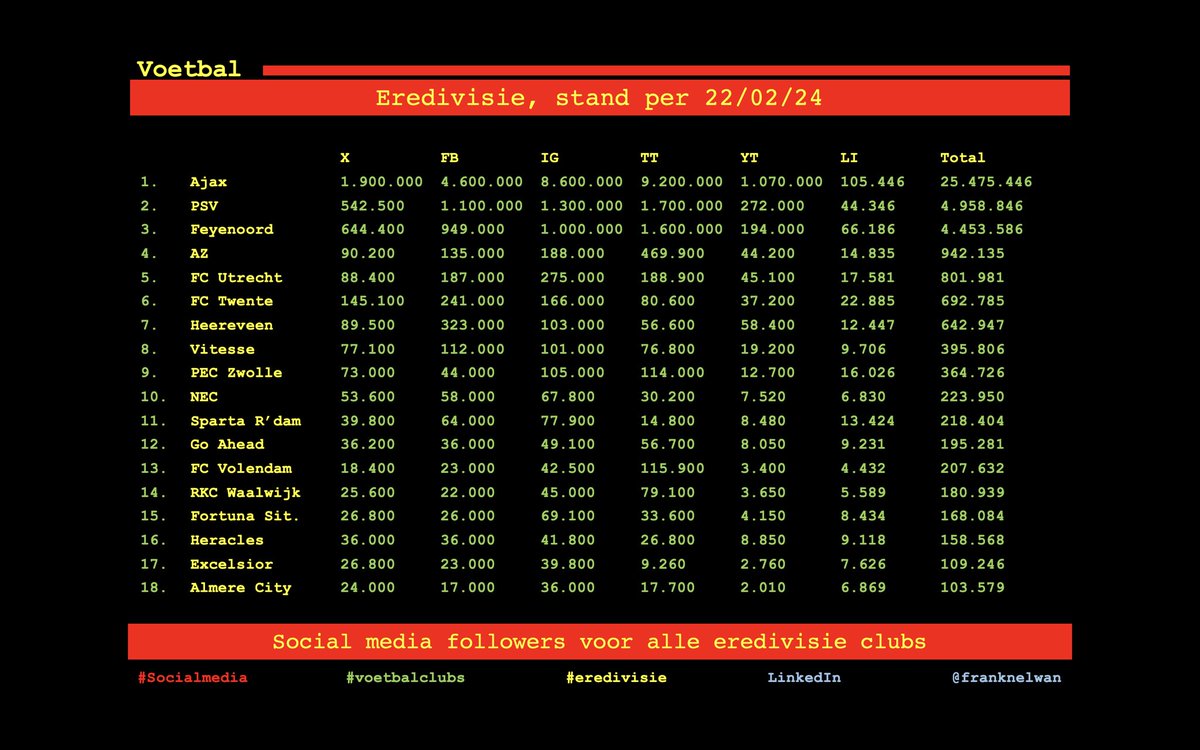Viewport: 1200px width, 750px height.
Task: Select the Fortuna Sit. club name
Action: click(x=245, y=516)
